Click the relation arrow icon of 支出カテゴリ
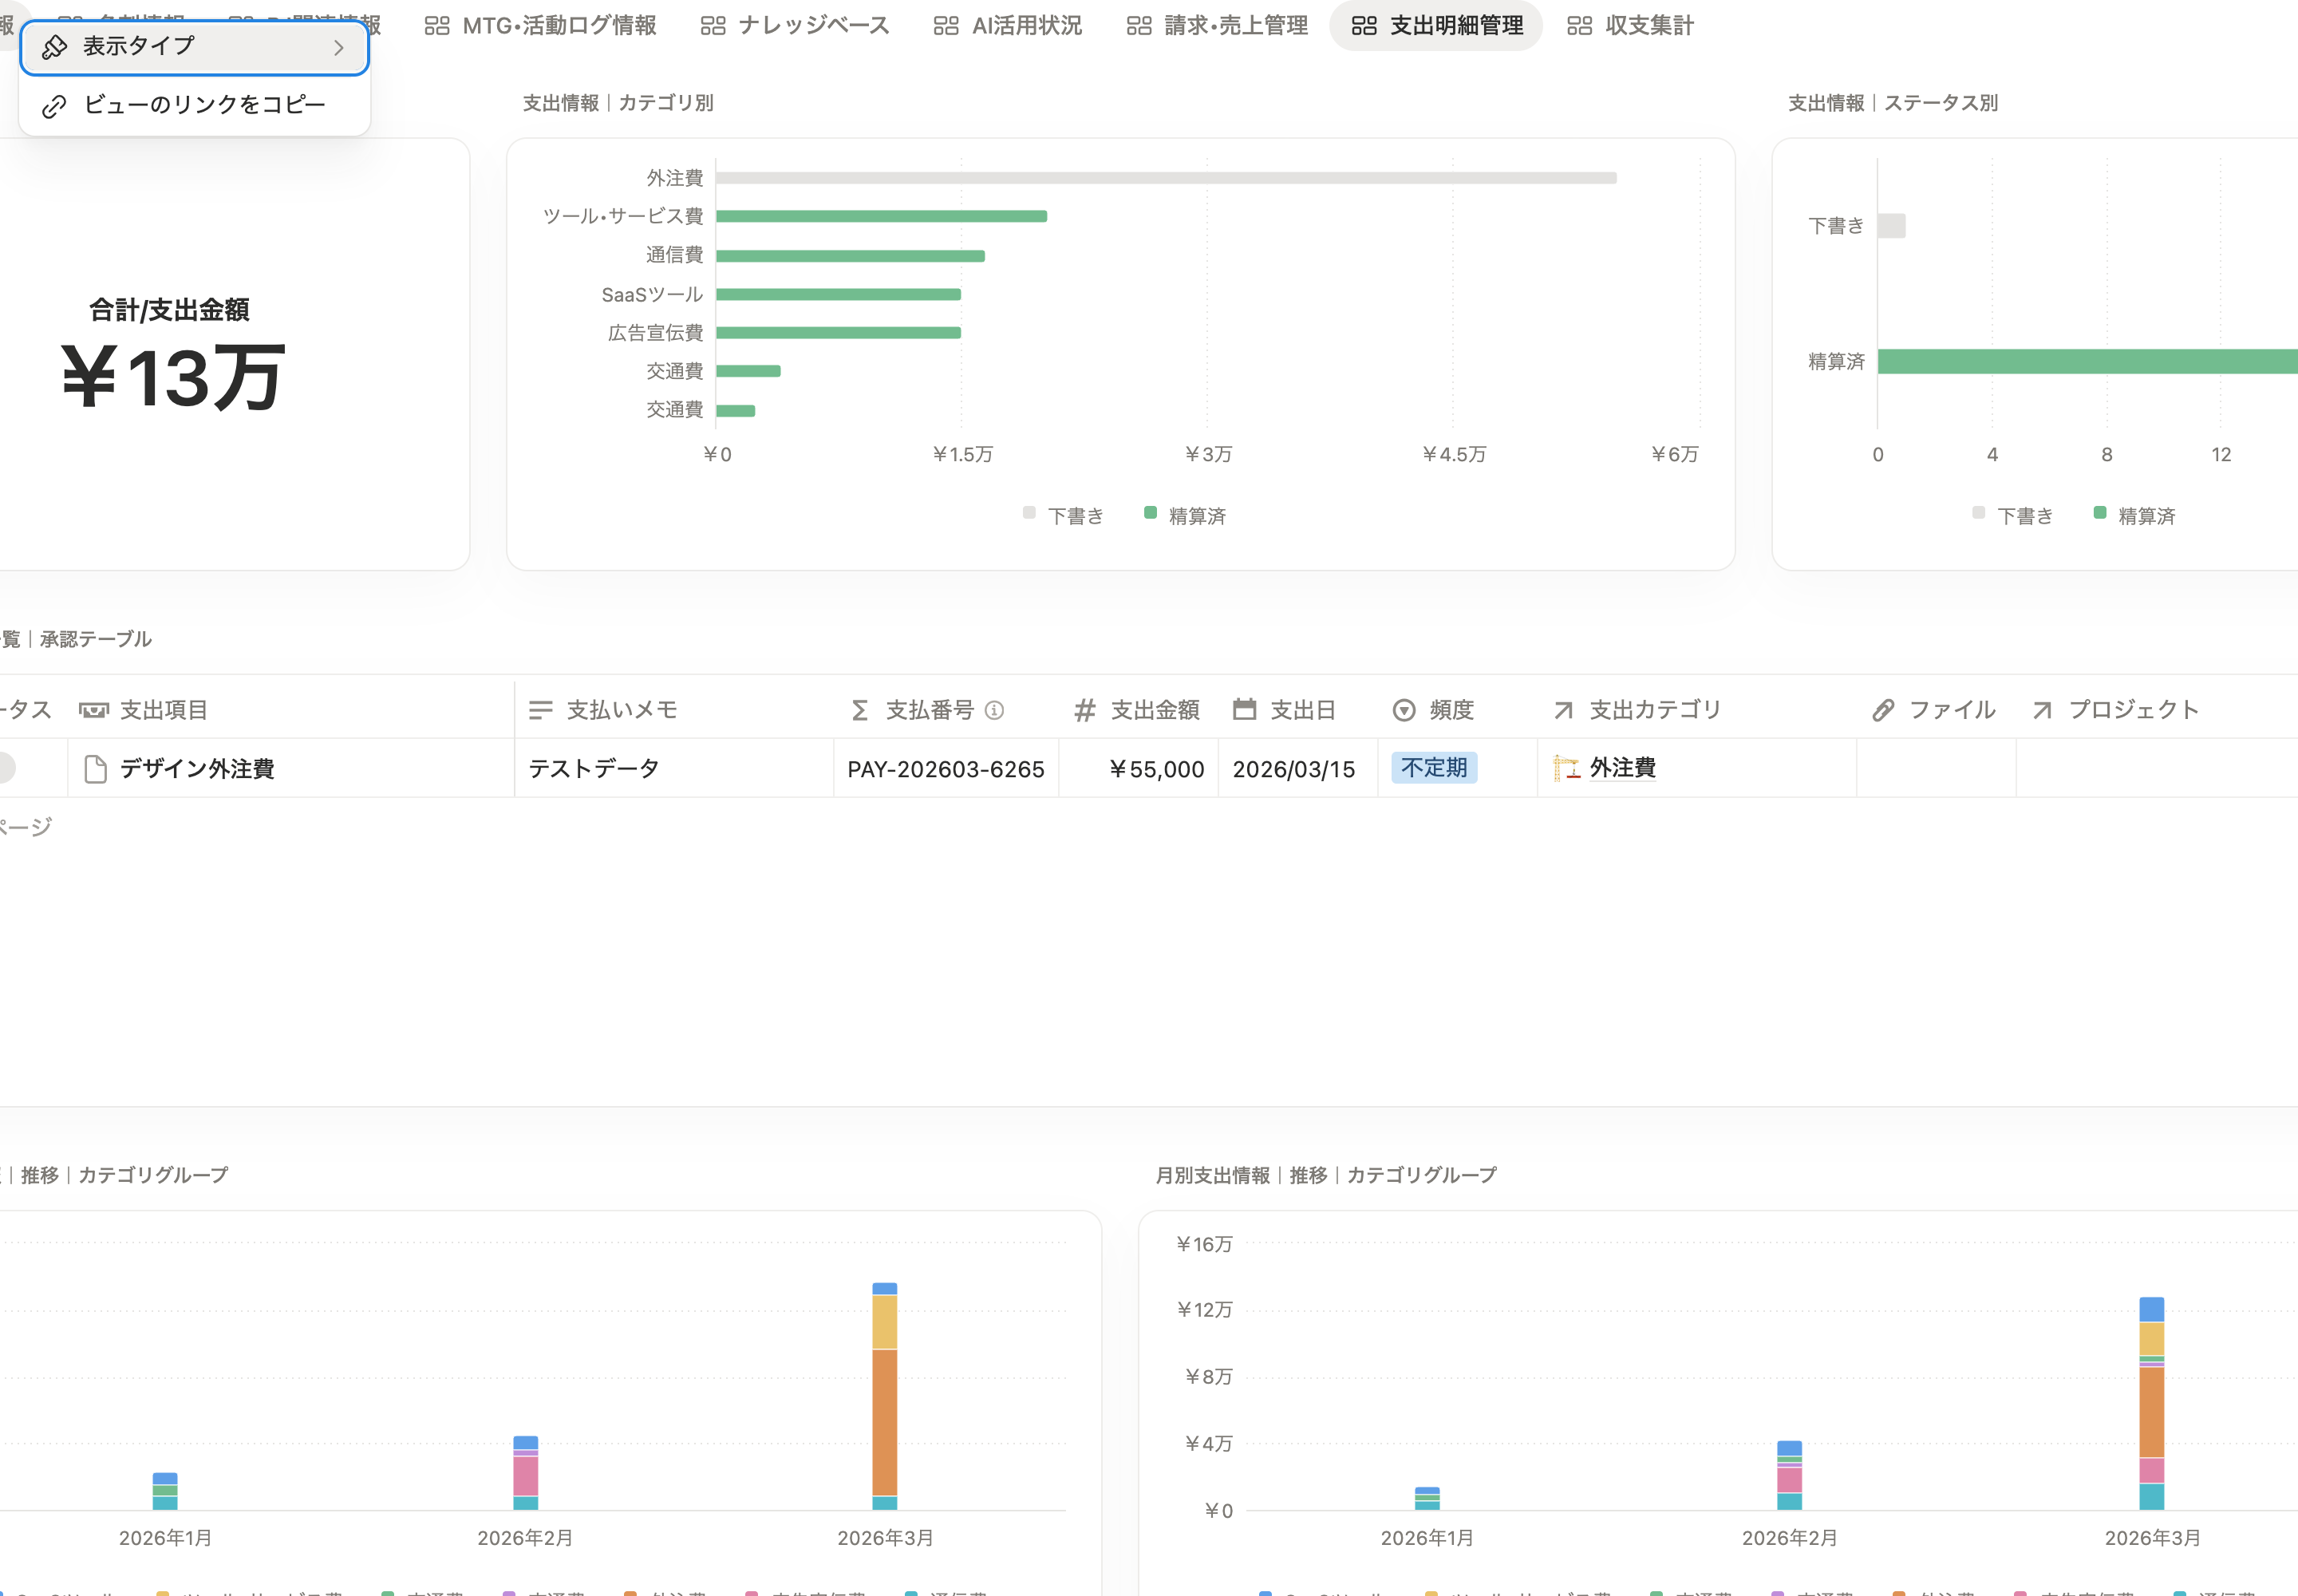 click(1564, 710)
